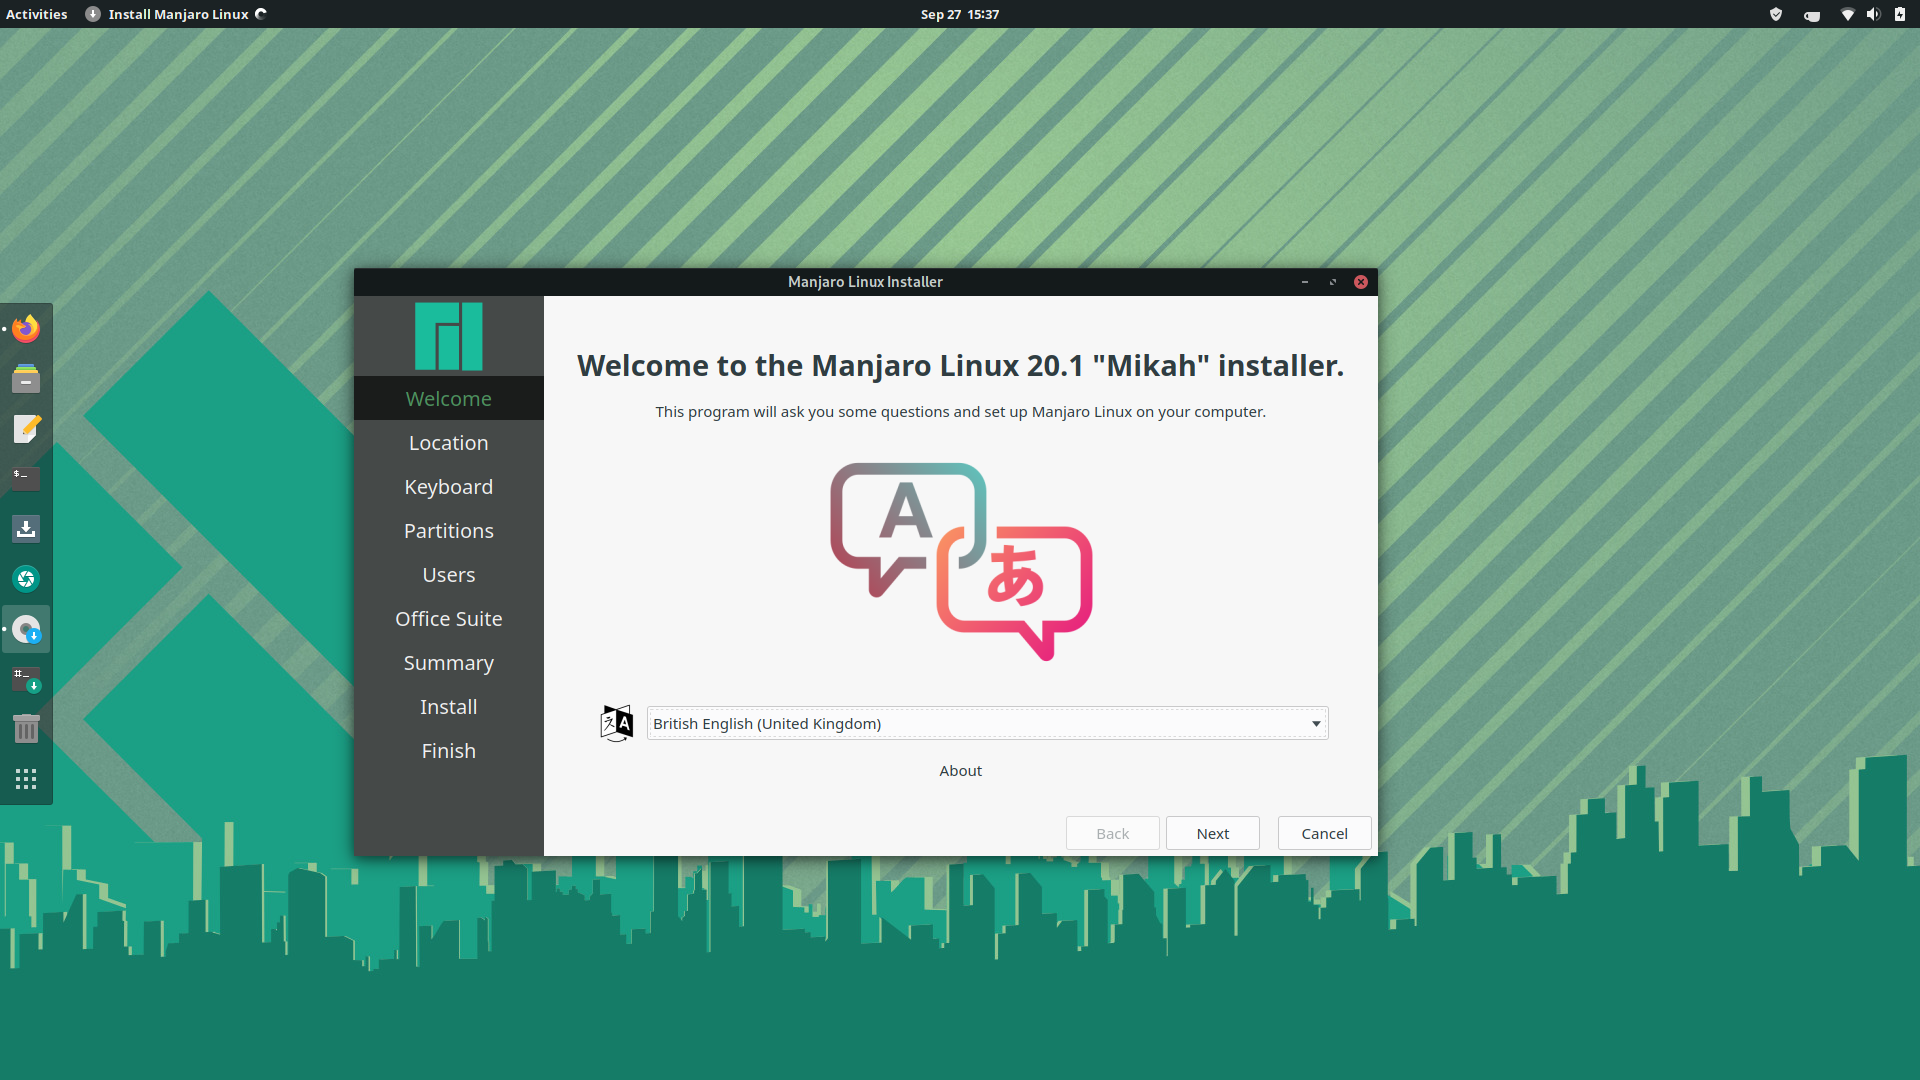
Task: Open the volume speaker indicator
Action: tap(1873, 14)
